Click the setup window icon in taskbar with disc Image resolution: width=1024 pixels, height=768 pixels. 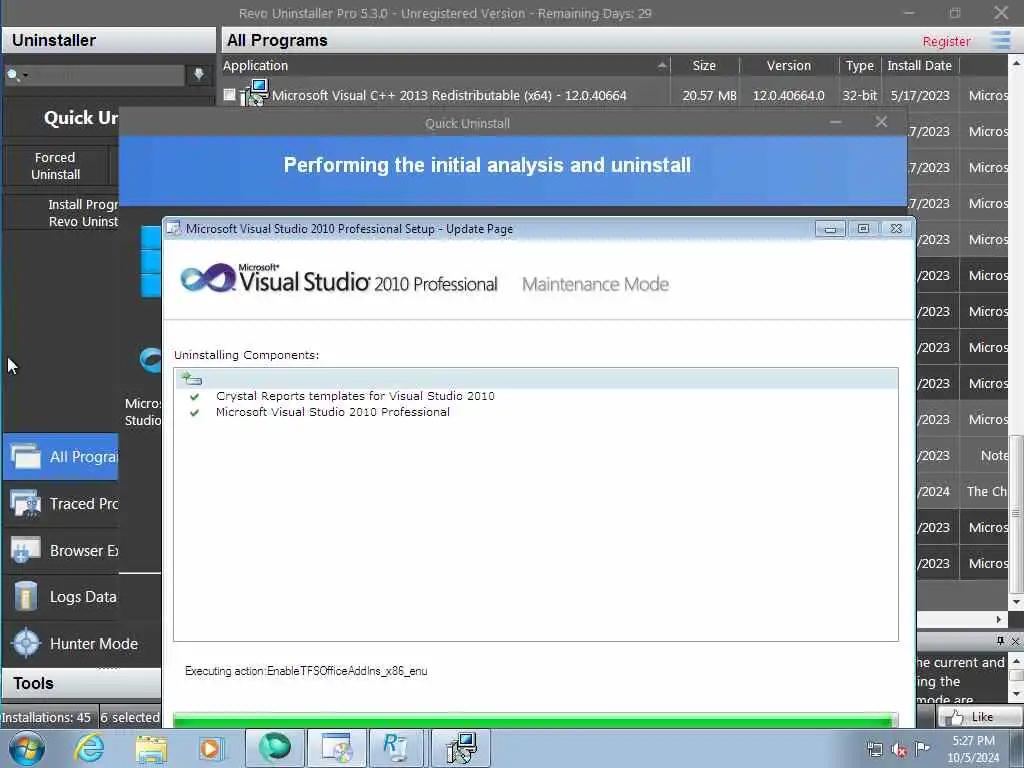336,748
